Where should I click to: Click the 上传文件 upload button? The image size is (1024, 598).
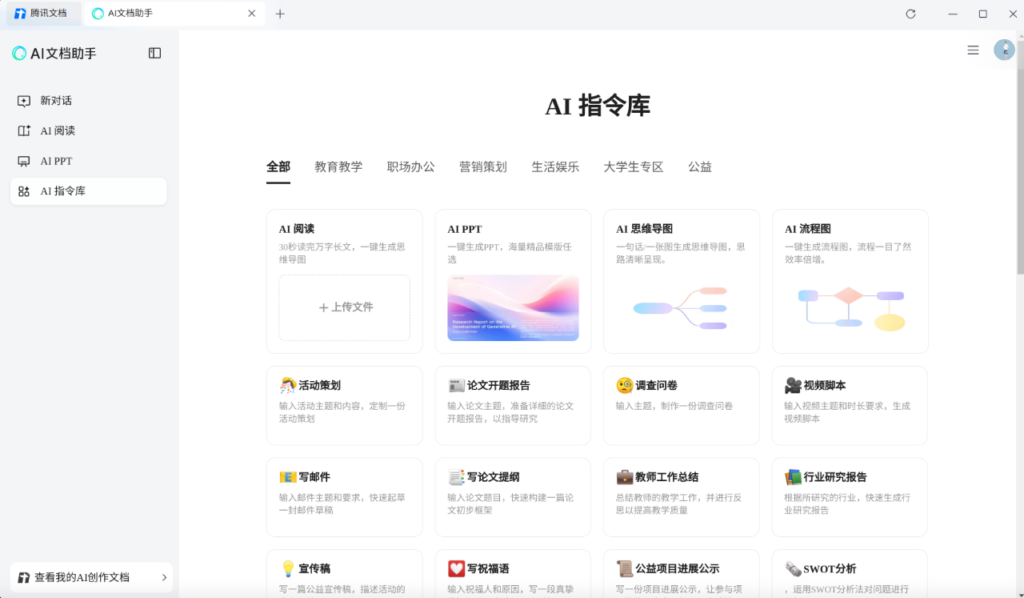(344, 307)
